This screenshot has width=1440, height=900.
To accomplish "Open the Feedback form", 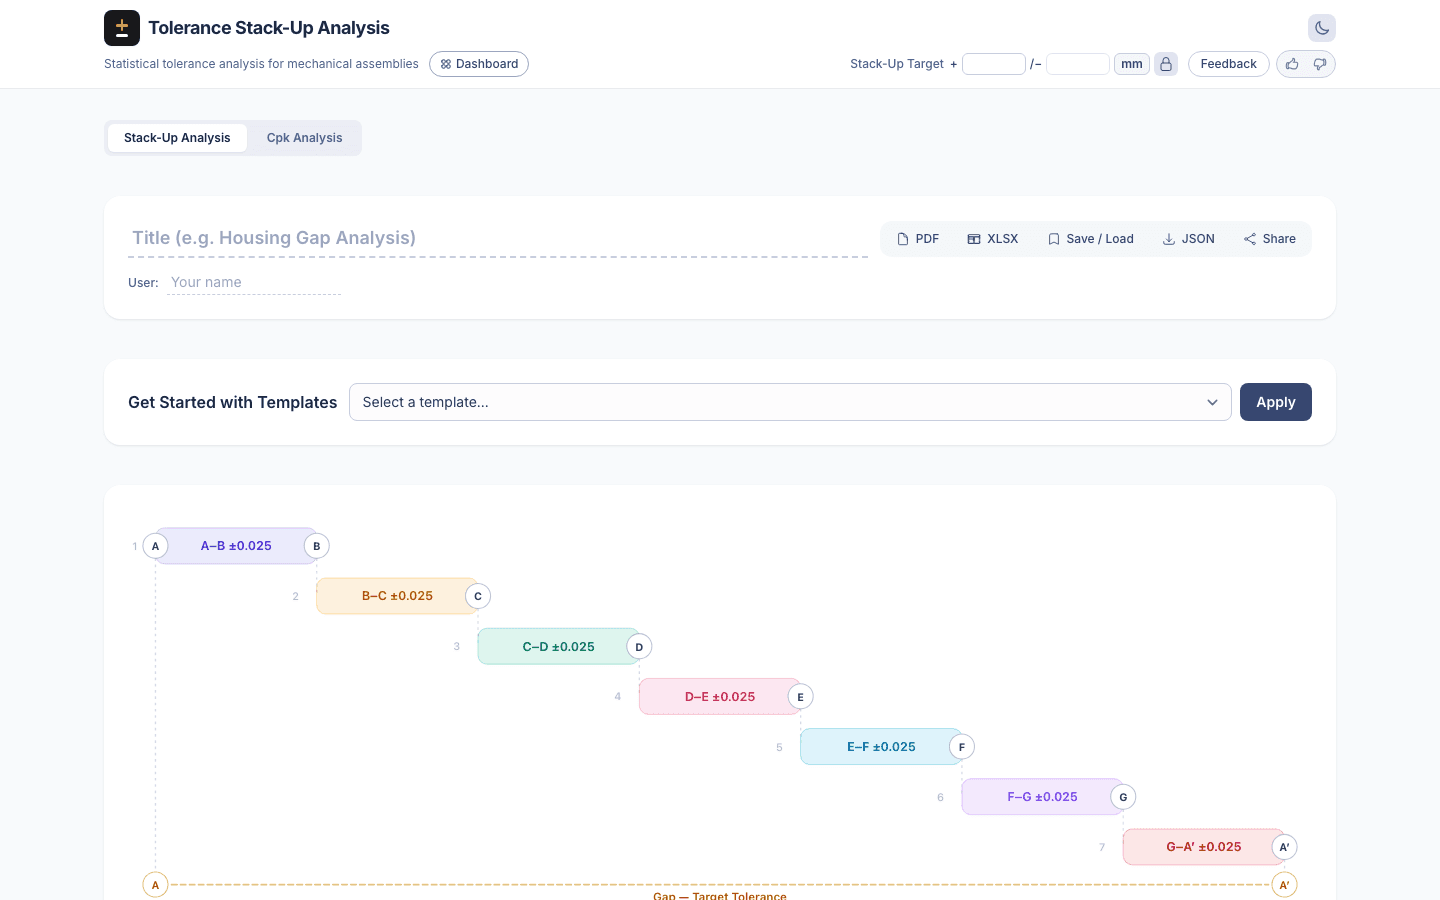I will 1228,63.
